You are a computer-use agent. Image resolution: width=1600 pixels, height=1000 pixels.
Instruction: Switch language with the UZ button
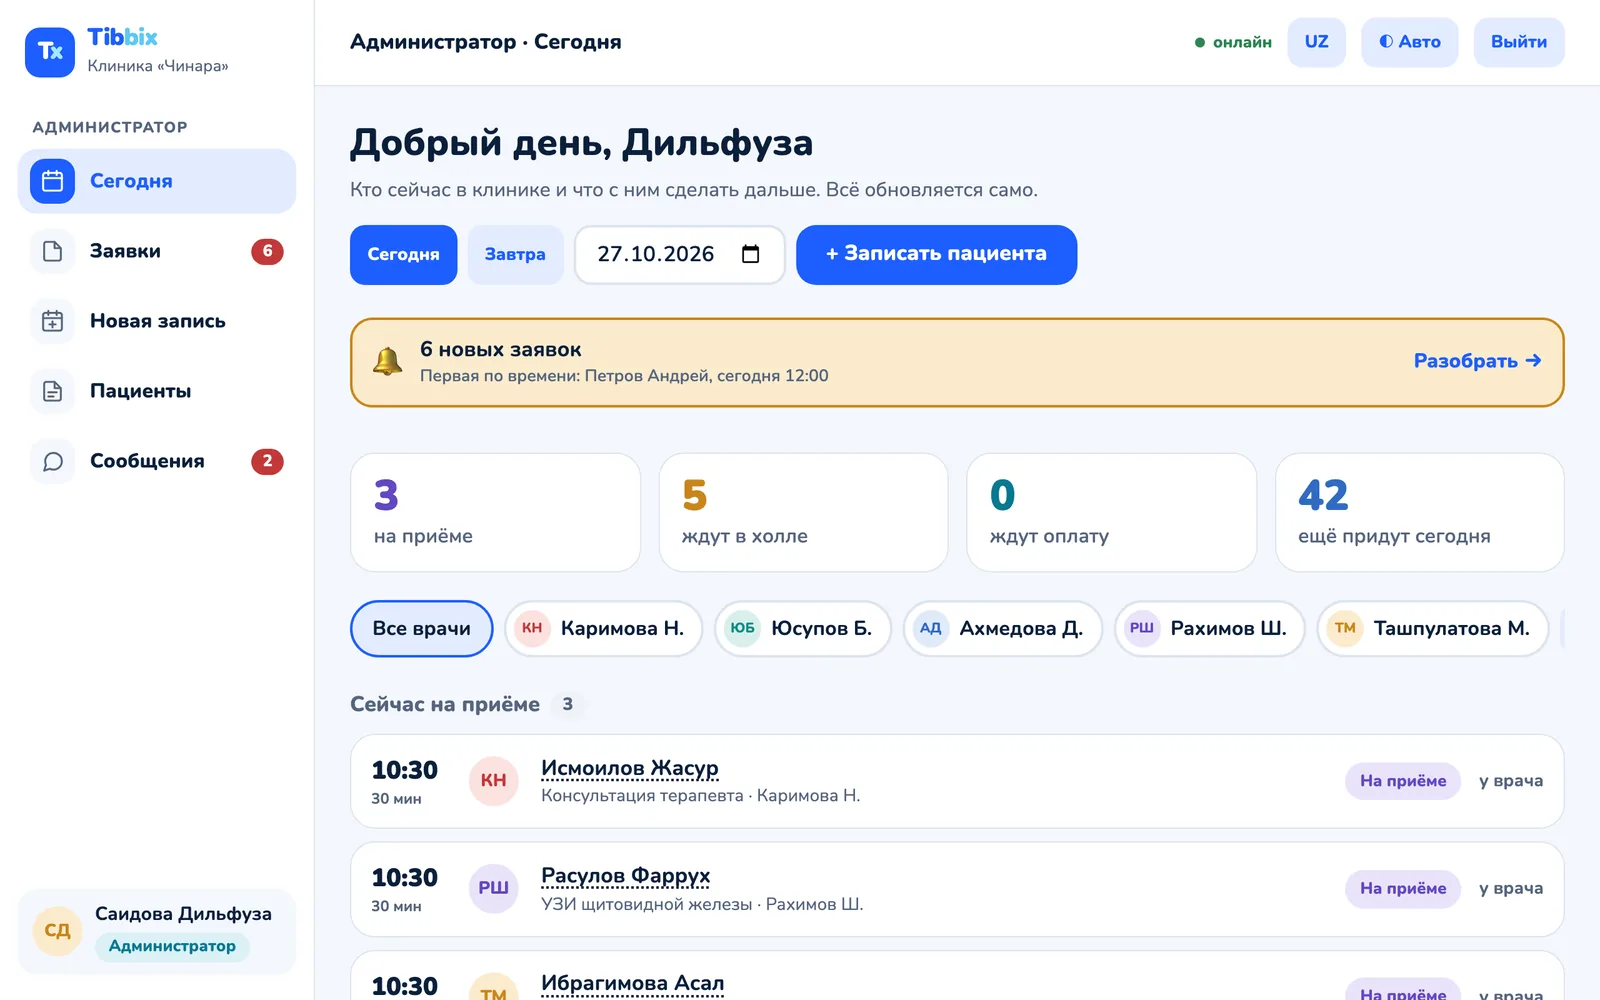pos(1316,42)
